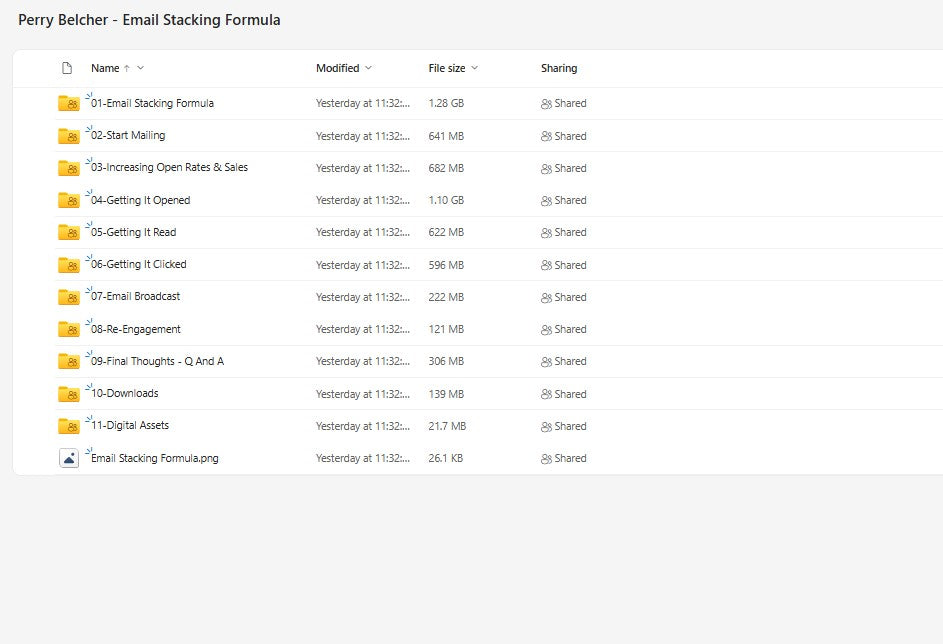Click Shared status for 05-Getting It Read

tap(564, 233)
